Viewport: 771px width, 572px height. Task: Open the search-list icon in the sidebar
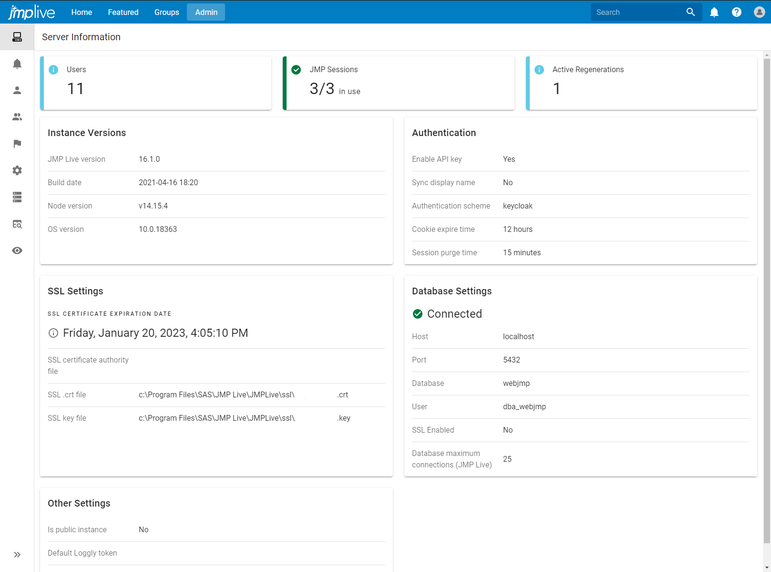(17, 224)
